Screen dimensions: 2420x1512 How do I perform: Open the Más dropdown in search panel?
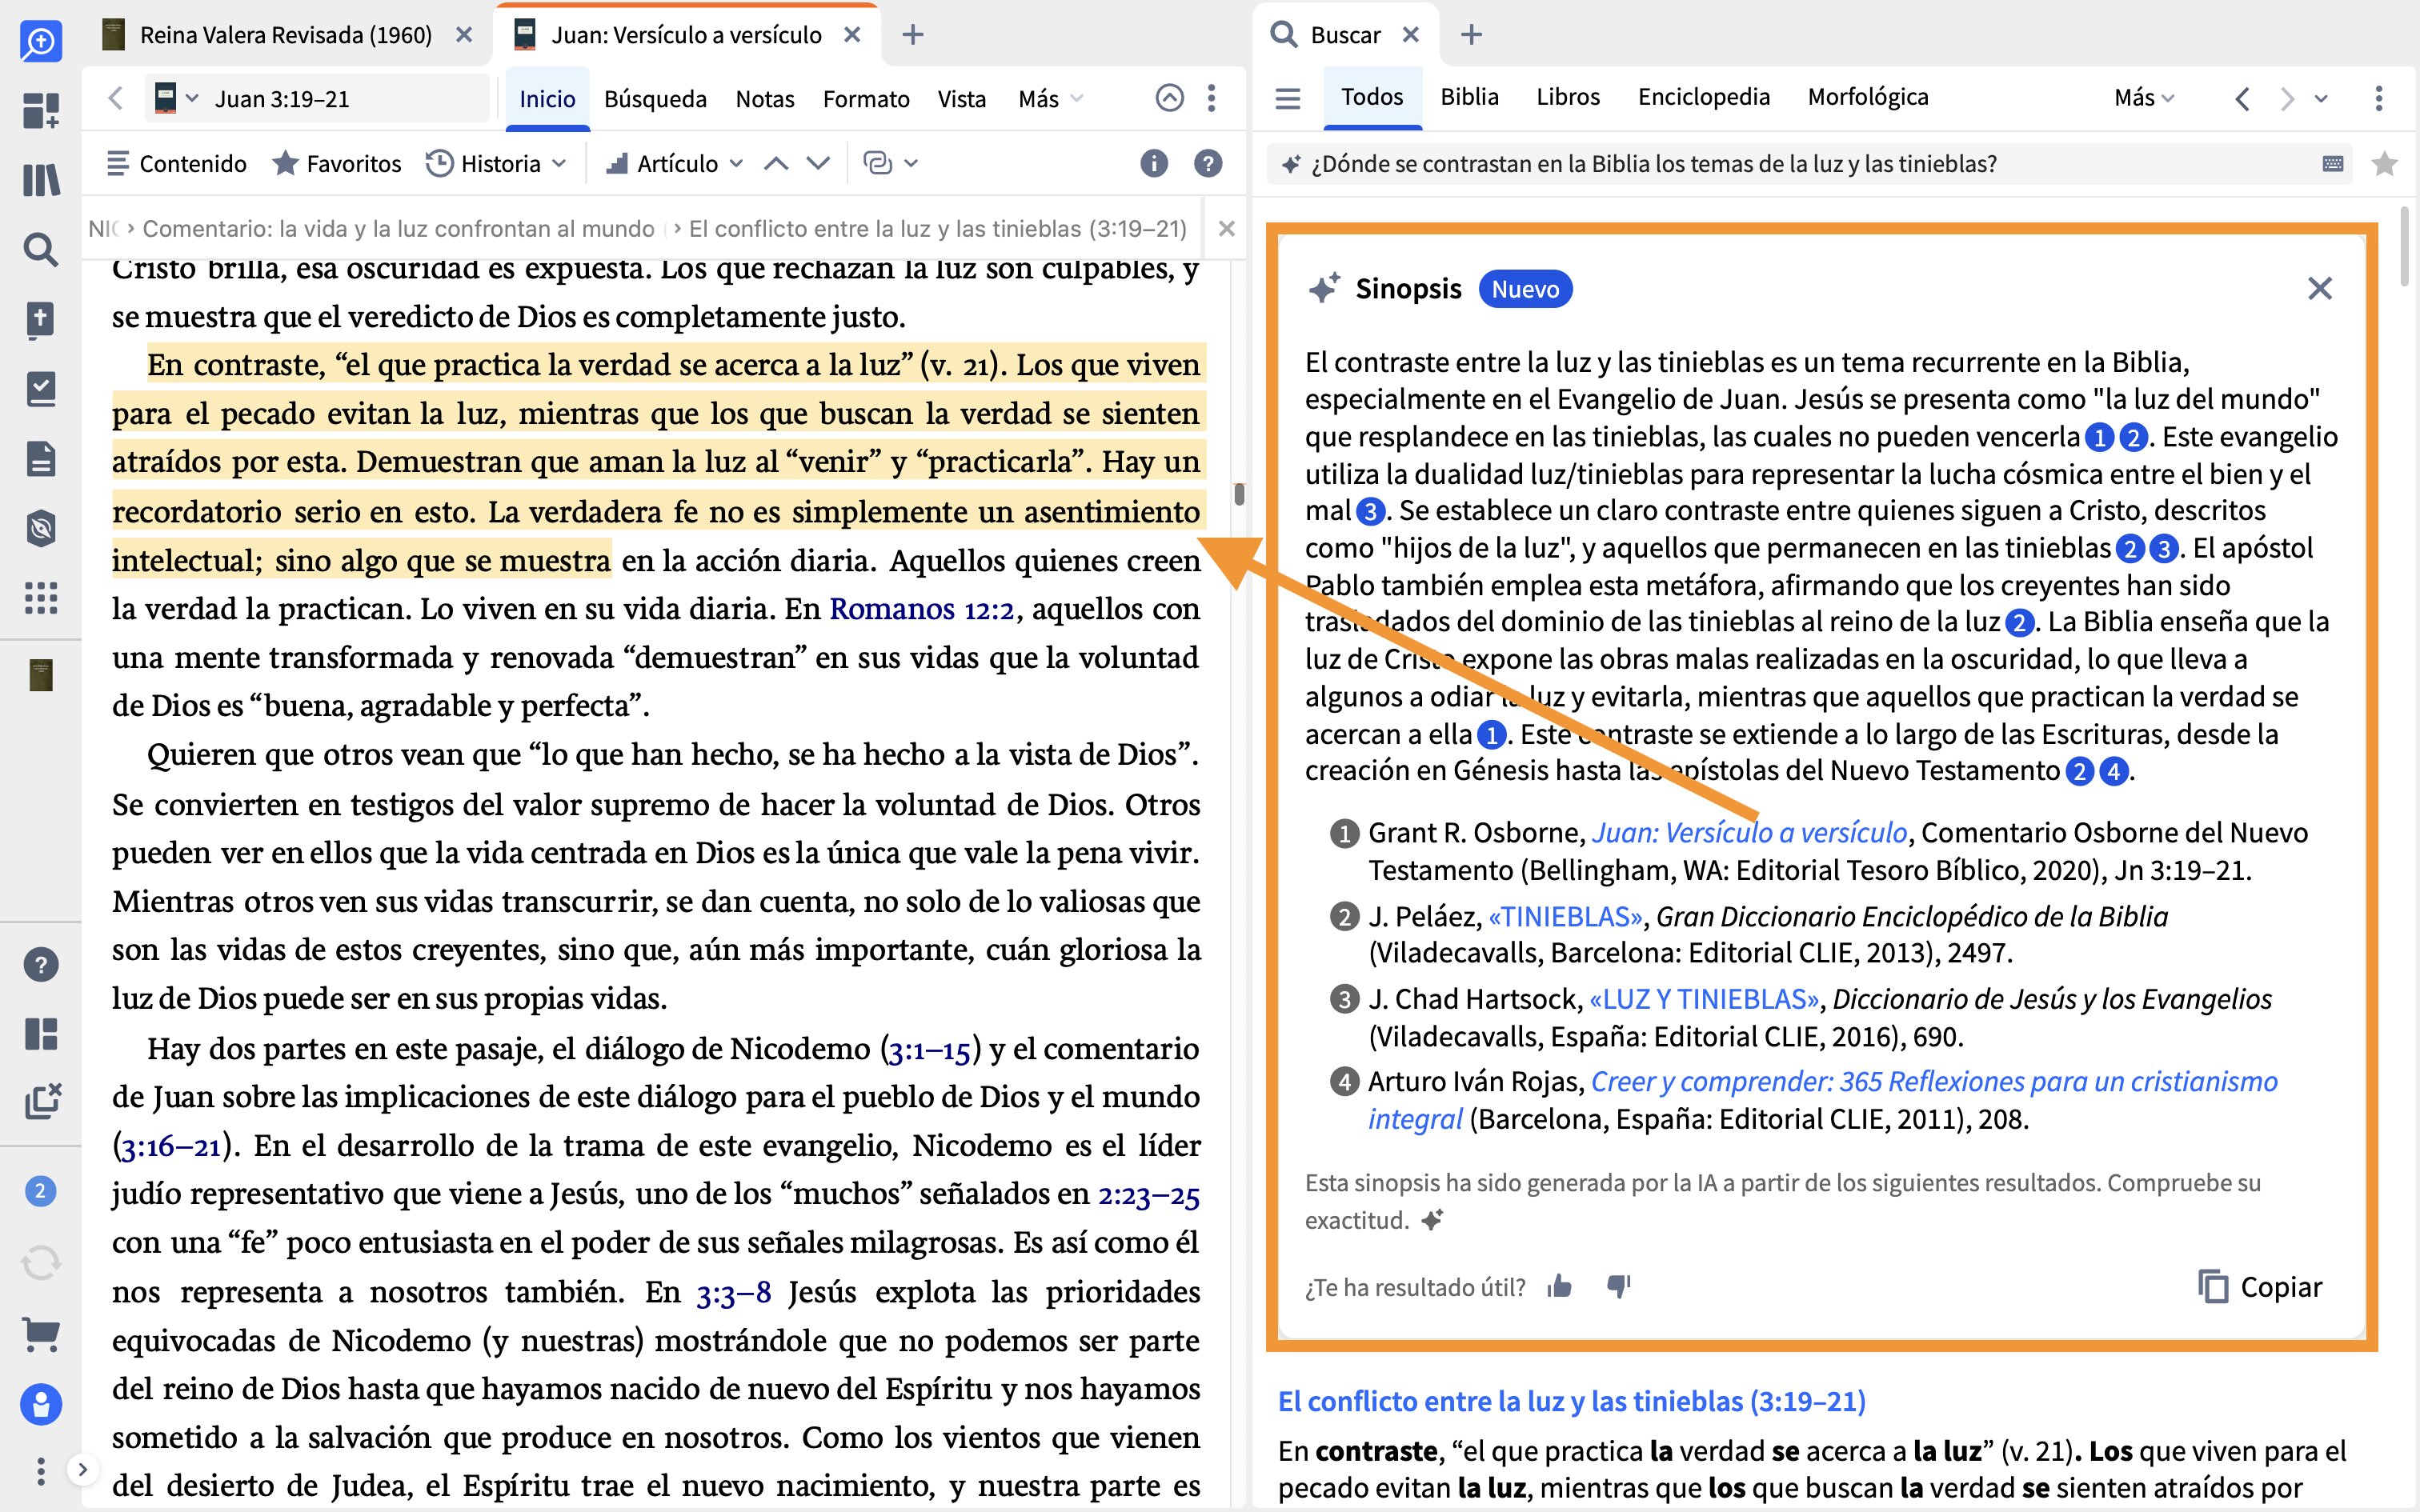tap(2144, 98)
